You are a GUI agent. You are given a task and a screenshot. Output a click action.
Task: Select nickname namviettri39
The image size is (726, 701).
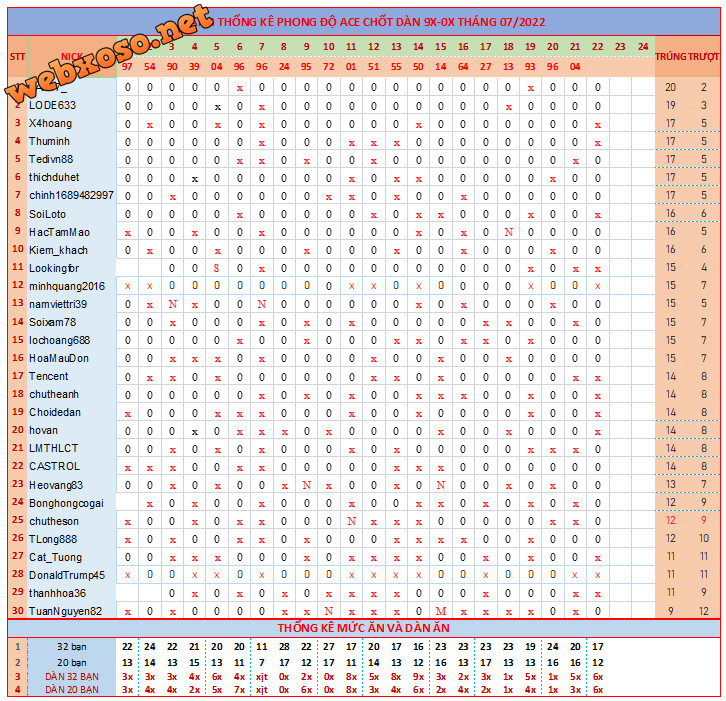[x=58, y=304]
